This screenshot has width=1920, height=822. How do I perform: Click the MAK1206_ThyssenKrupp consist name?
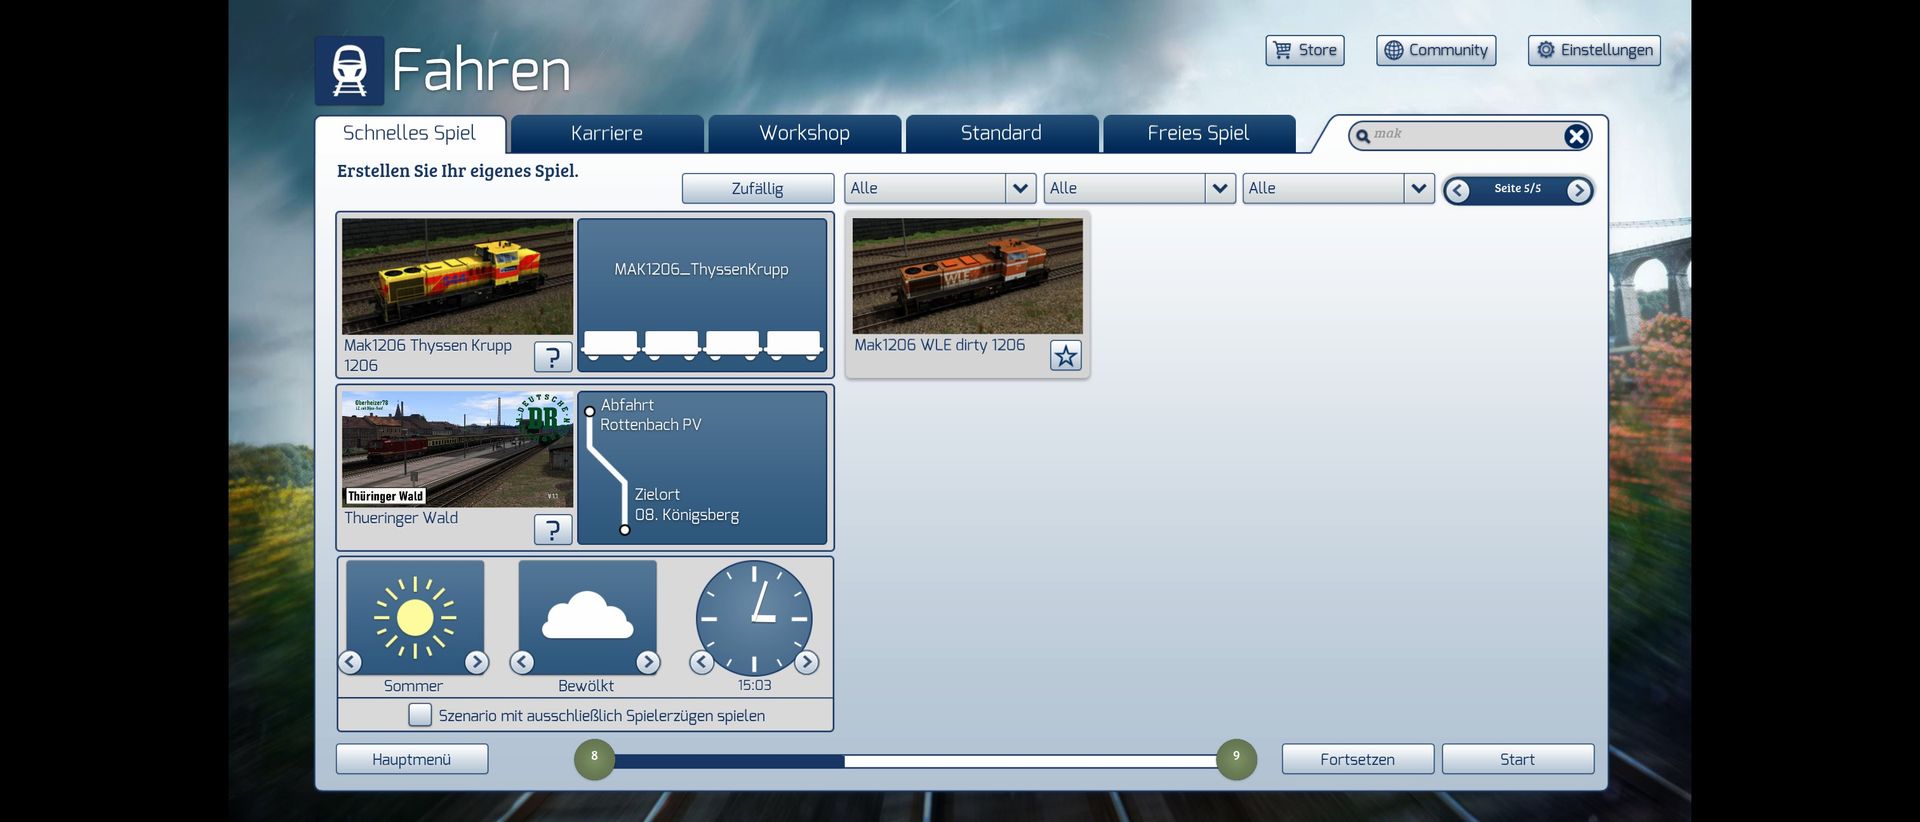pos(702,269)
